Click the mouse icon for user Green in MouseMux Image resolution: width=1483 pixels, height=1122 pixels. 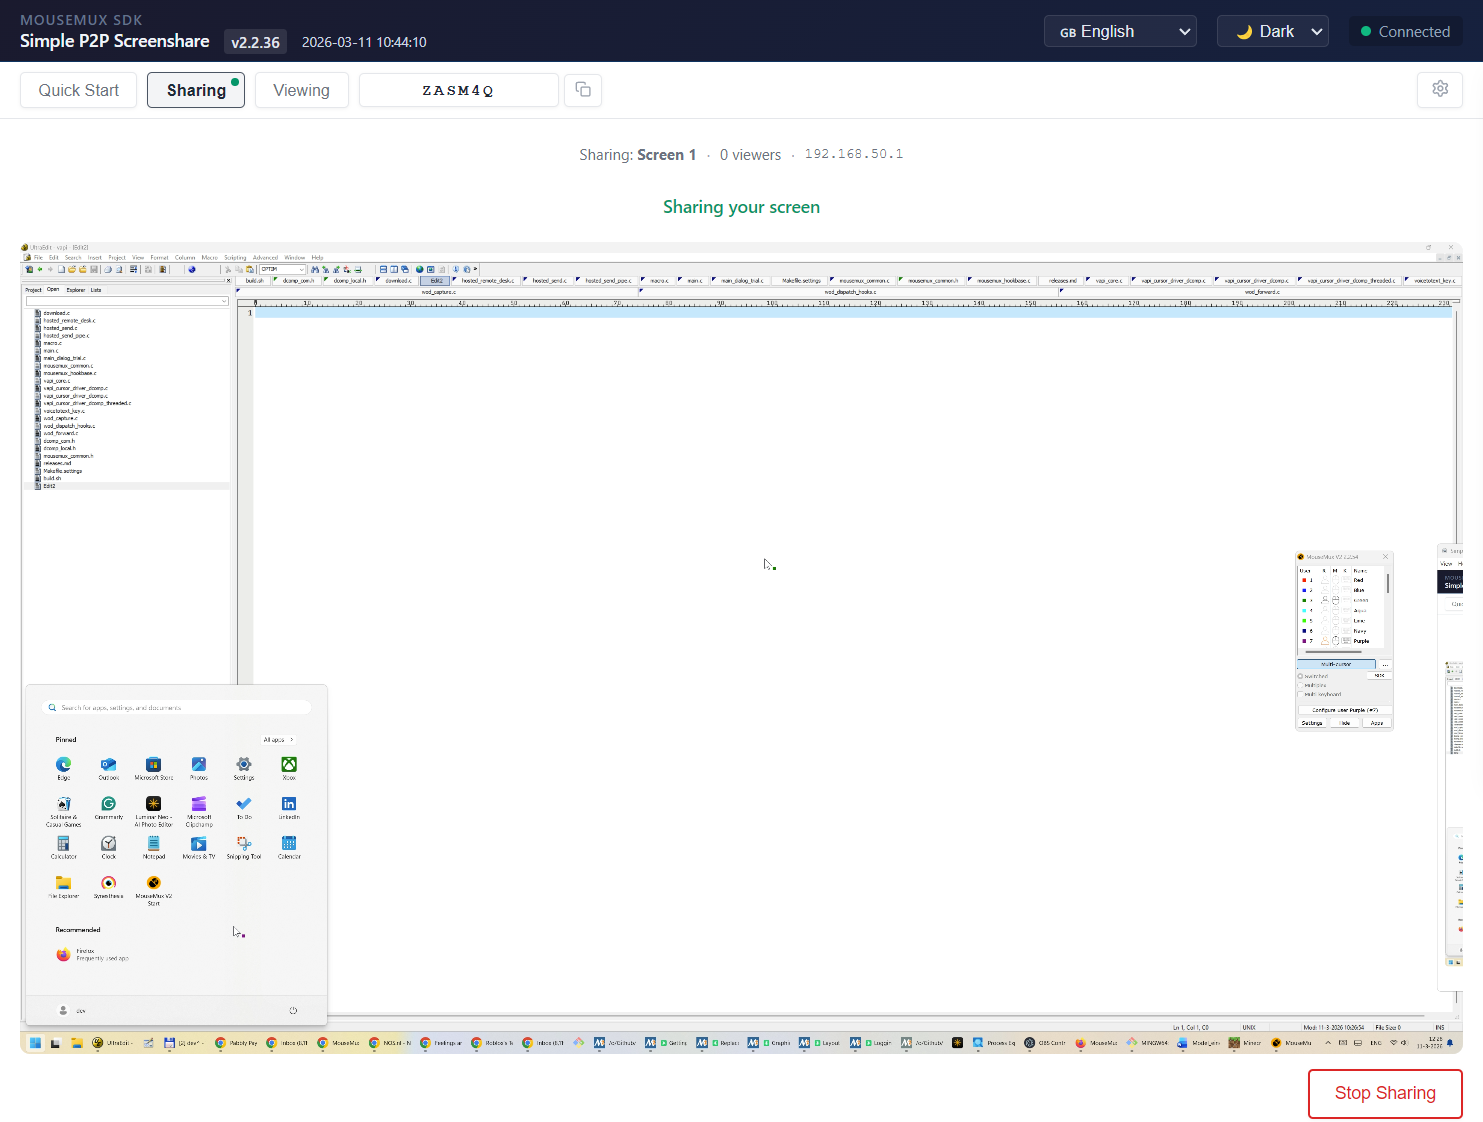click(x=1335, y=599)
